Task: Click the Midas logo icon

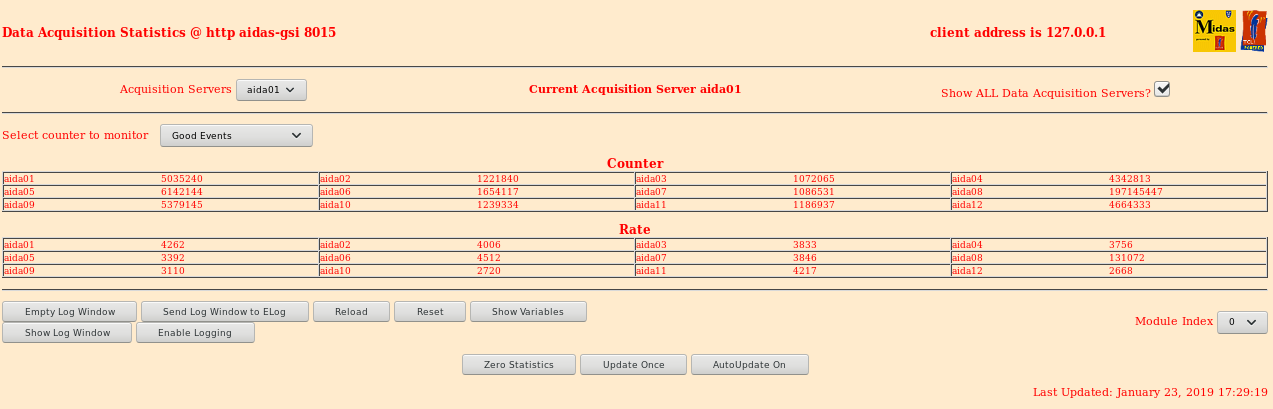Action: pyautogui.click(x=1214, y=31)
